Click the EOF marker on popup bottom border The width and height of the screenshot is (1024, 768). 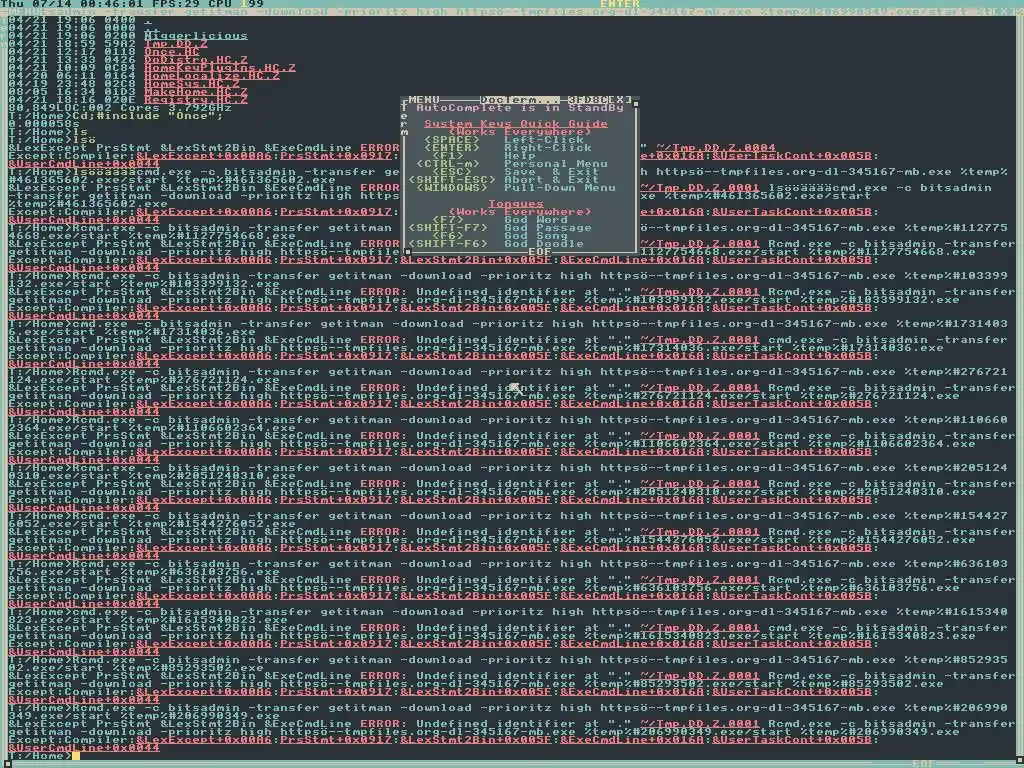point(539,251)
